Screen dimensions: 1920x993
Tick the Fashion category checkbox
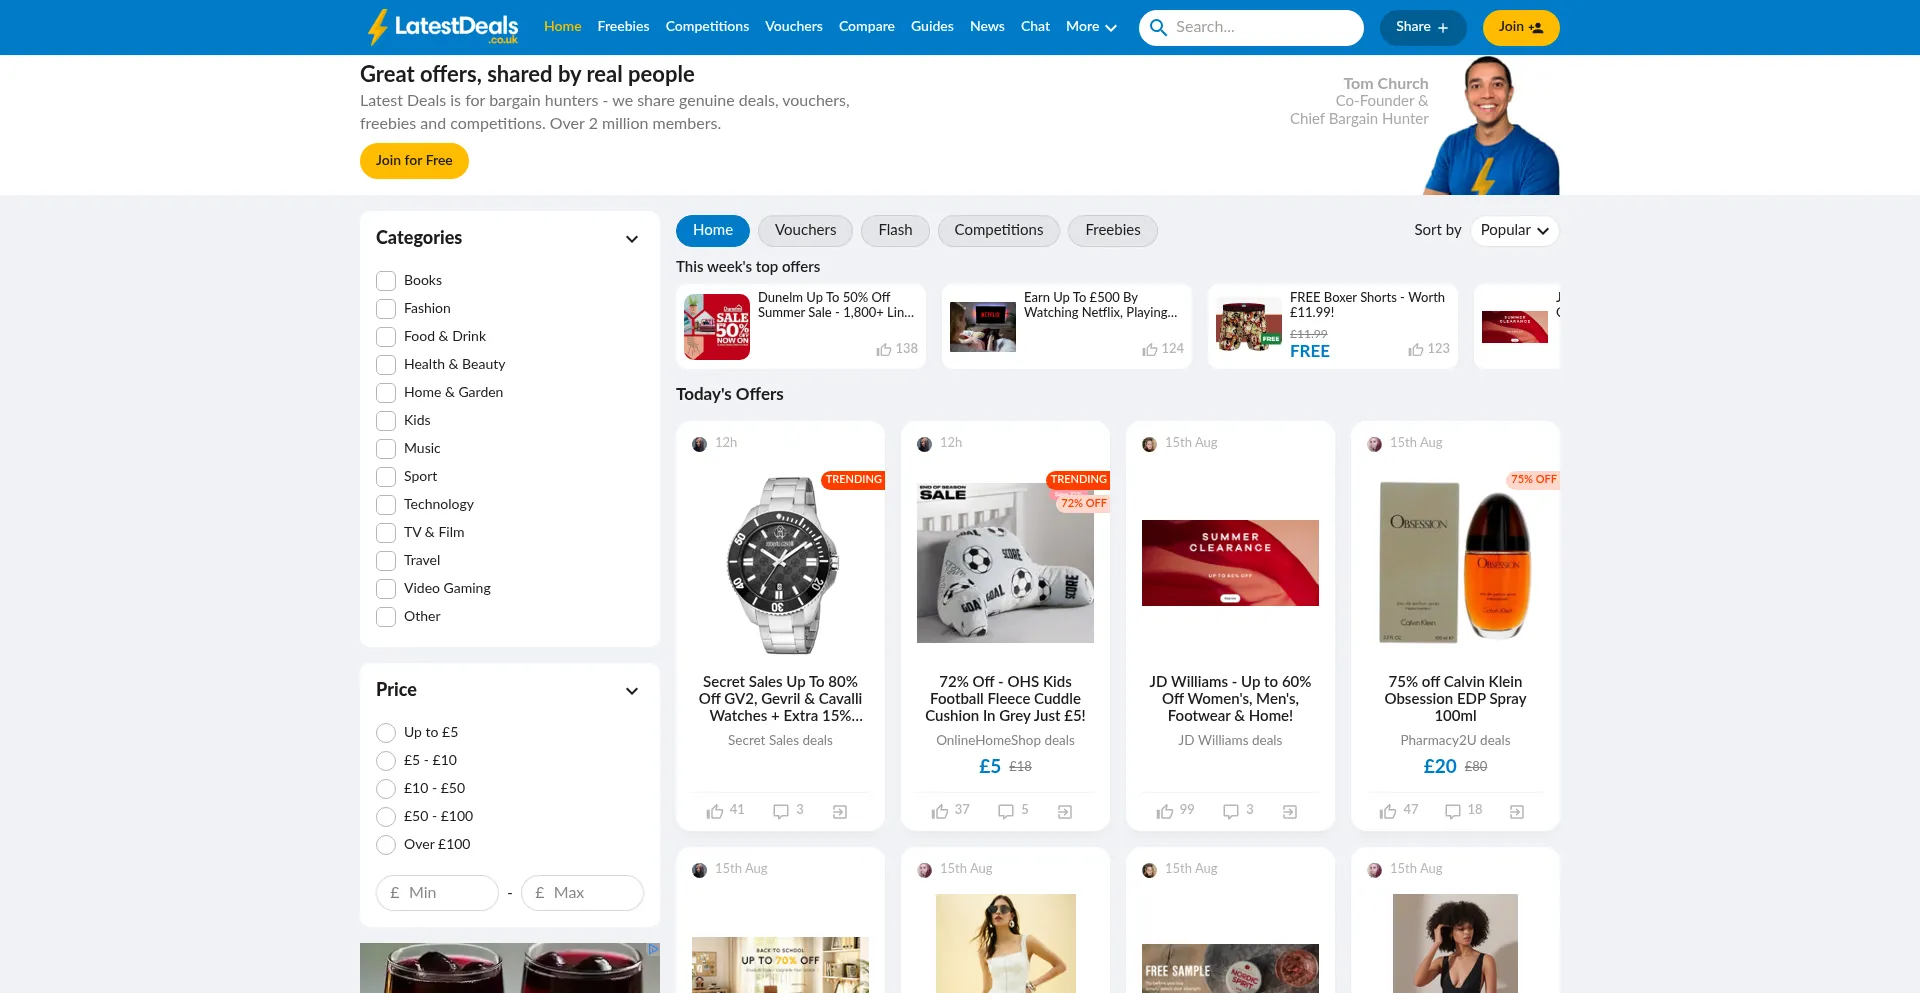[x=386, y=309]
